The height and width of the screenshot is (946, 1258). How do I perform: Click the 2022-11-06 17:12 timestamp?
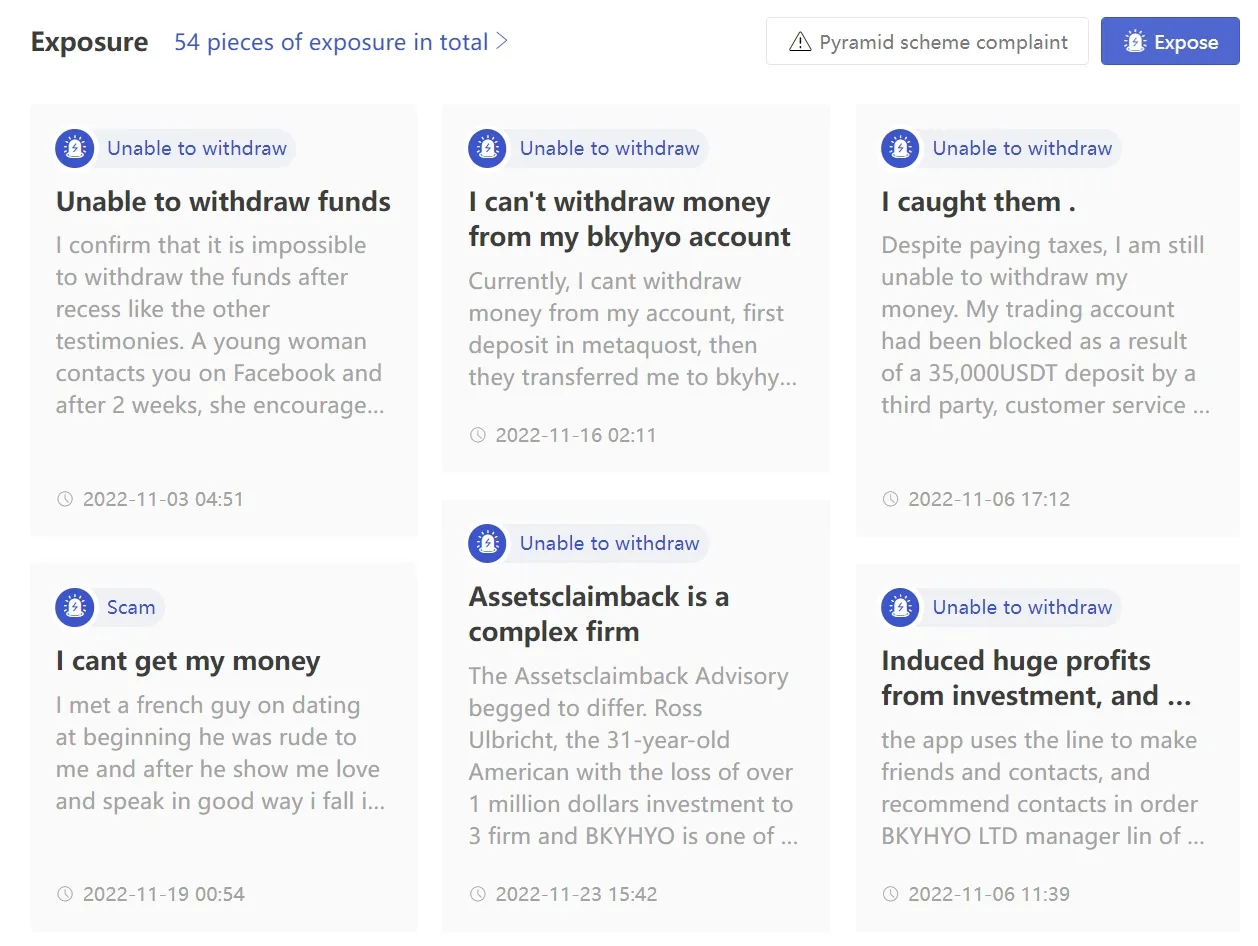989,499
